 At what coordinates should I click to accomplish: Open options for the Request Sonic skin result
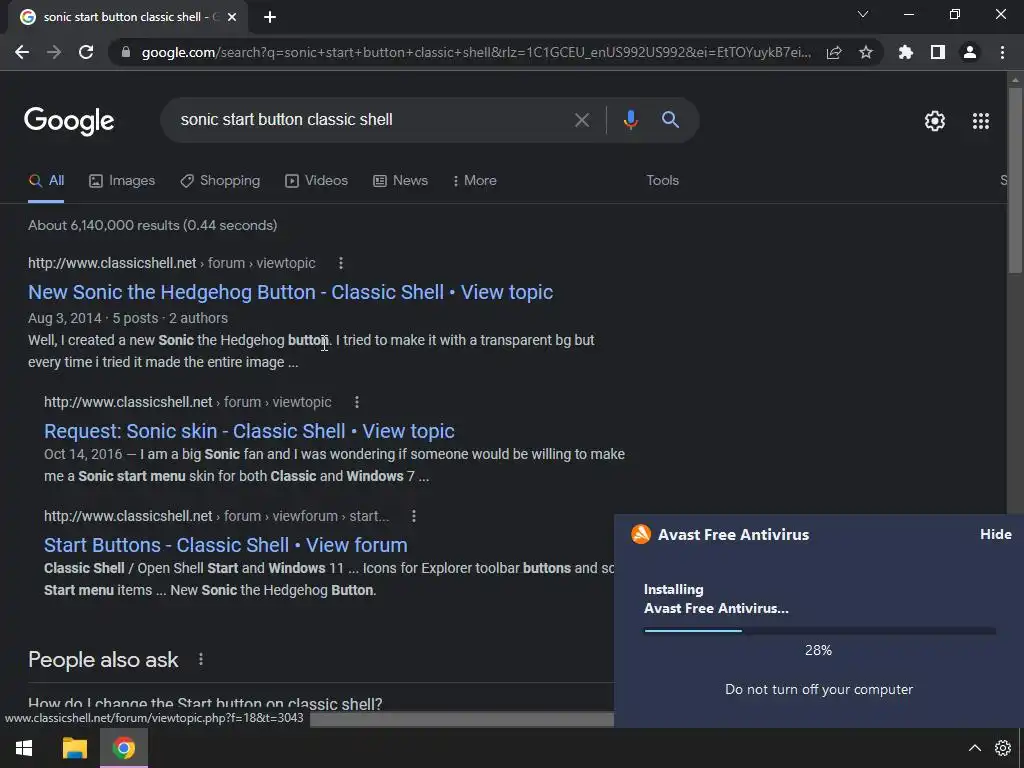click(x=357, y=402)
